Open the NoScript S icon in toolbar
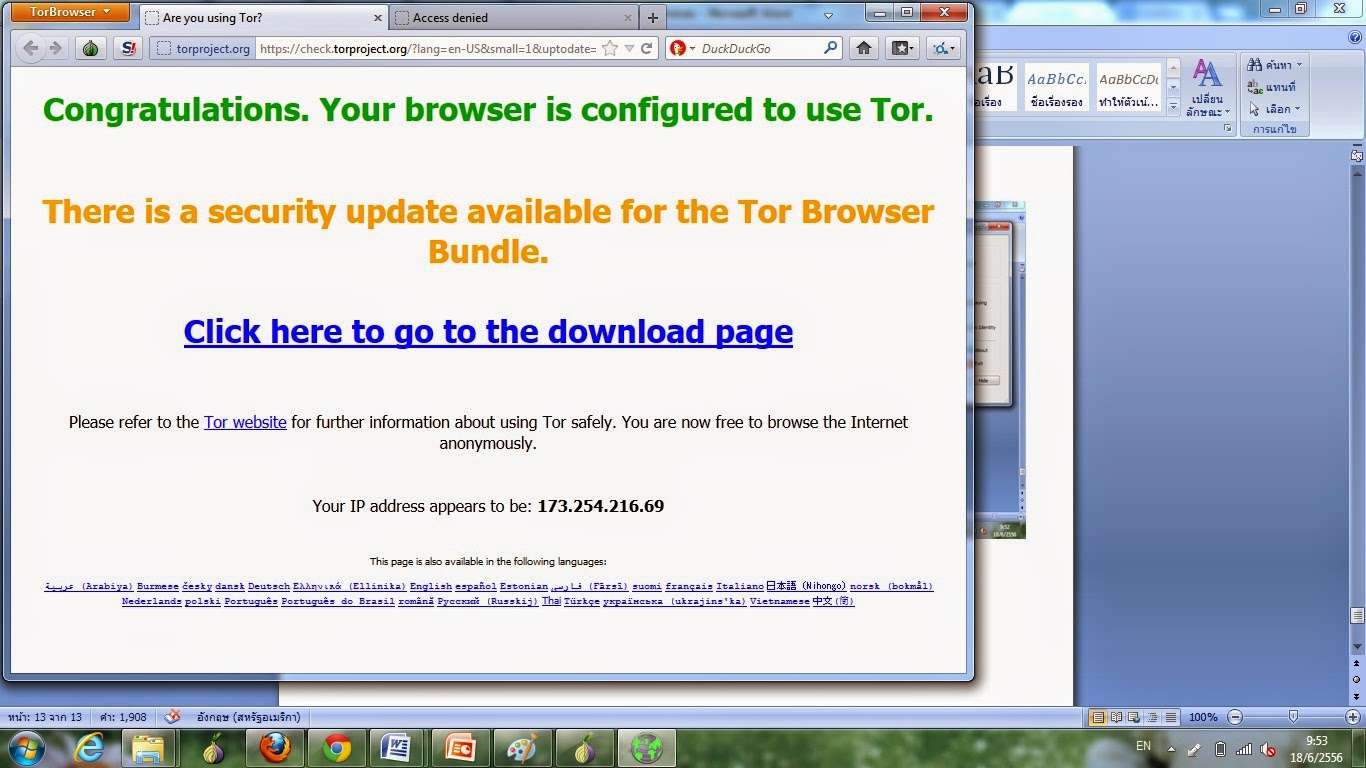The image size is (1366, 768). [x=128, y=48]
